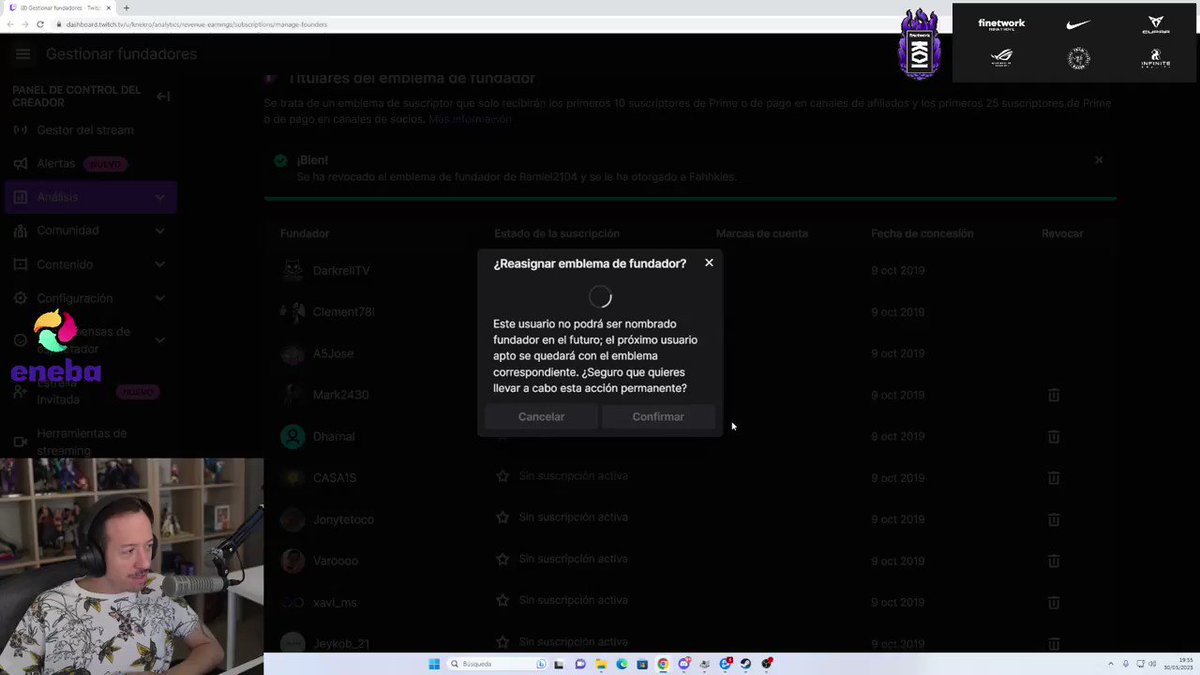Click the star icon in Jonytetoco row
The image size is (1200, 675).
click(x=503, y=517)
